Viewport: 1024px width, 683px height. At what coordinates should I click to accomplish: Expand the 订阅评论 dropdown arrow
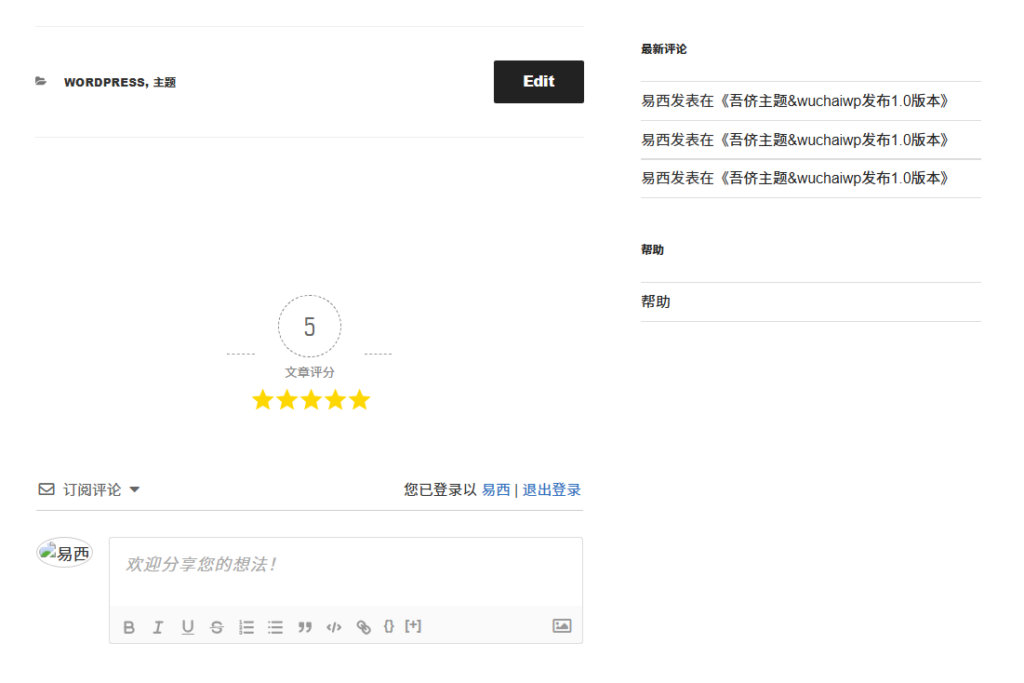click(135, 490)
